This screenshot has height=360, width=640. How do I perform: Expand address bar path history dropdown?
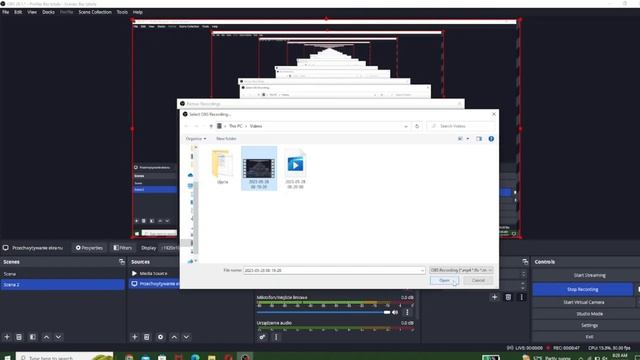406,126
